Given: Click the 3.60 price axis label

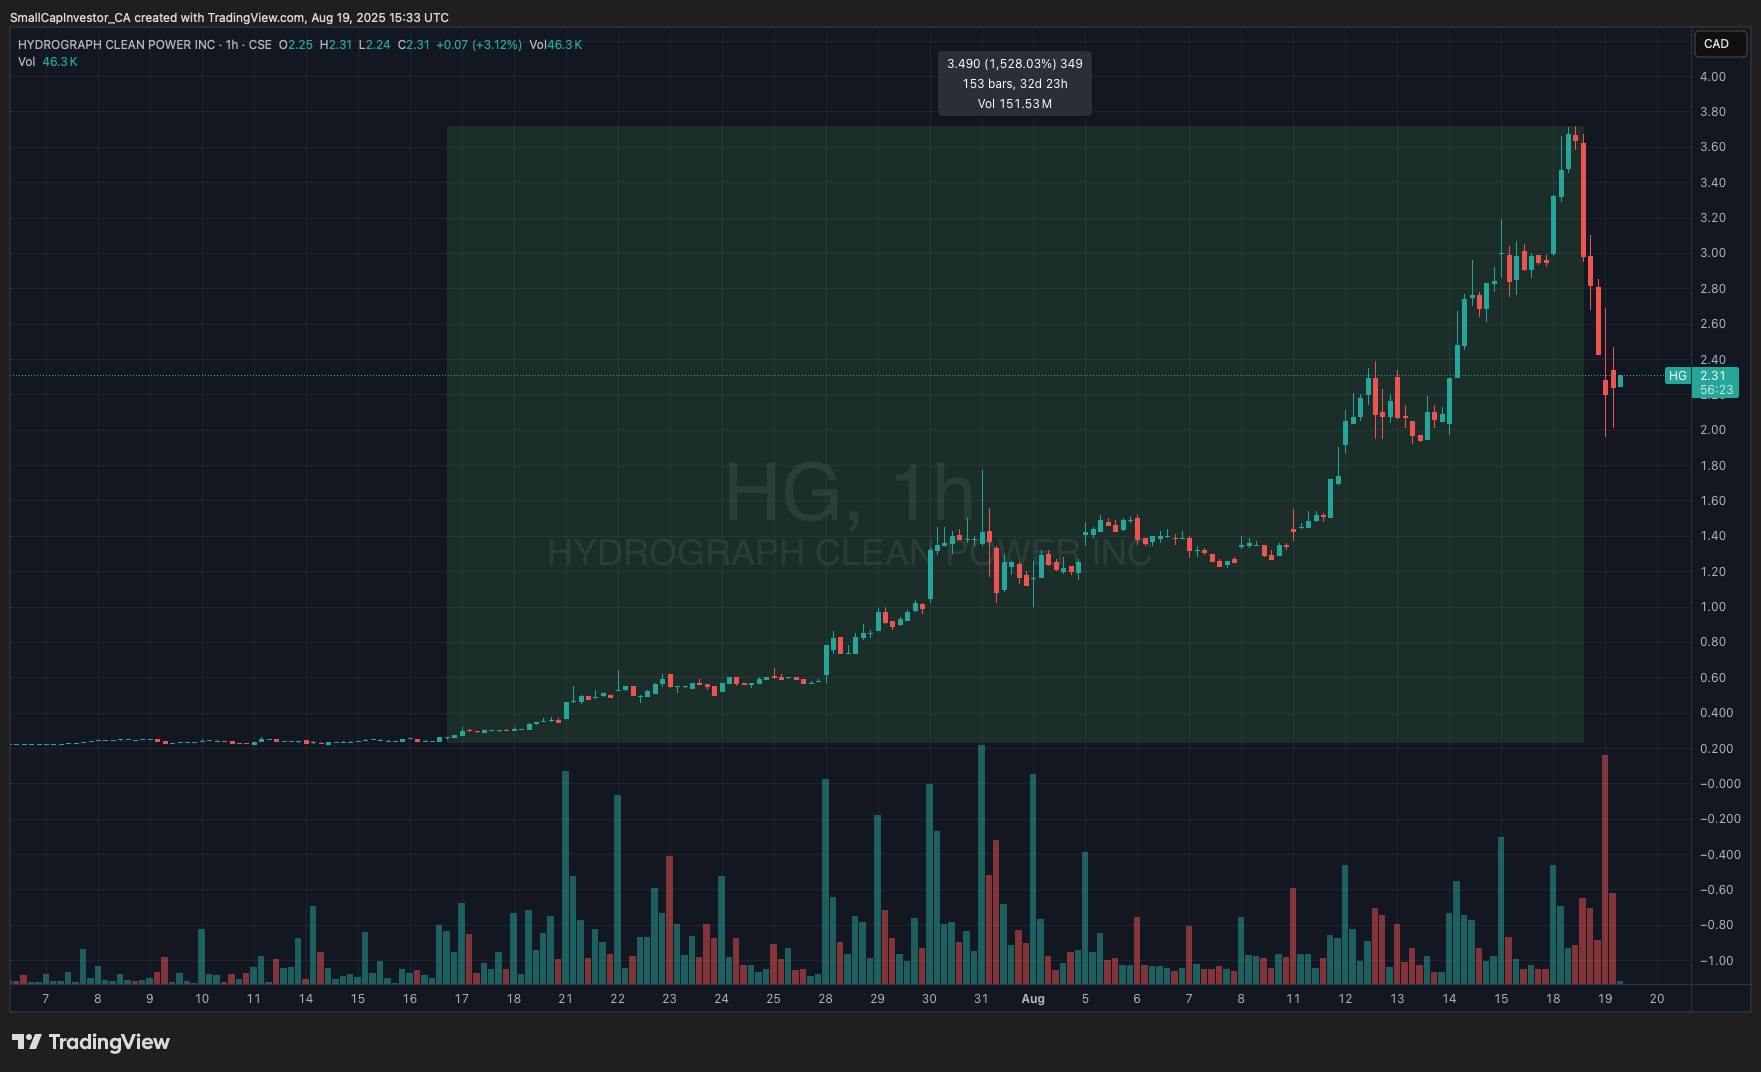Looking at the screenshot, I should pos(1713,147).
